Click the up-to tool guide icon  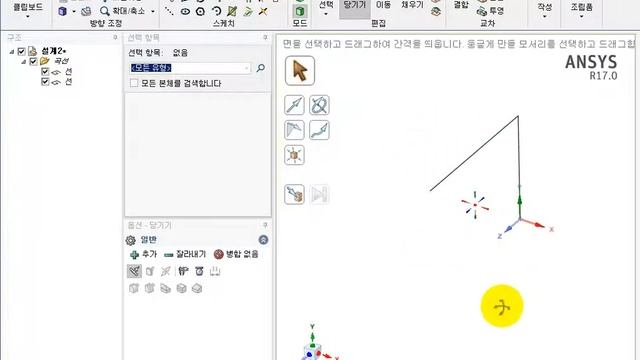(x=294, y=194)
